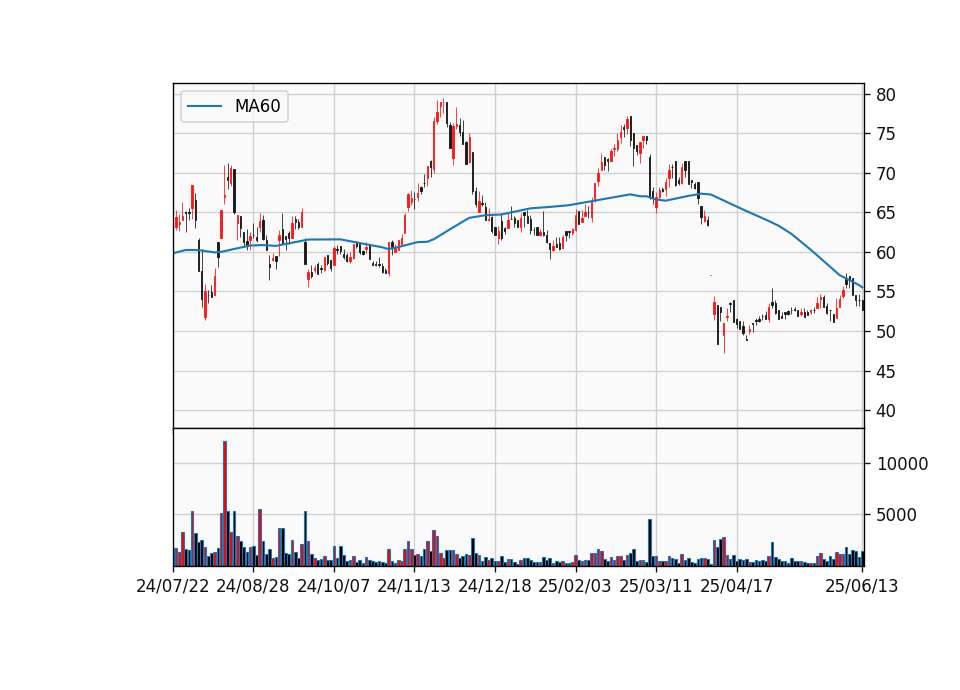
Task: Click the 70 price axis label
Action: [885, 174]
